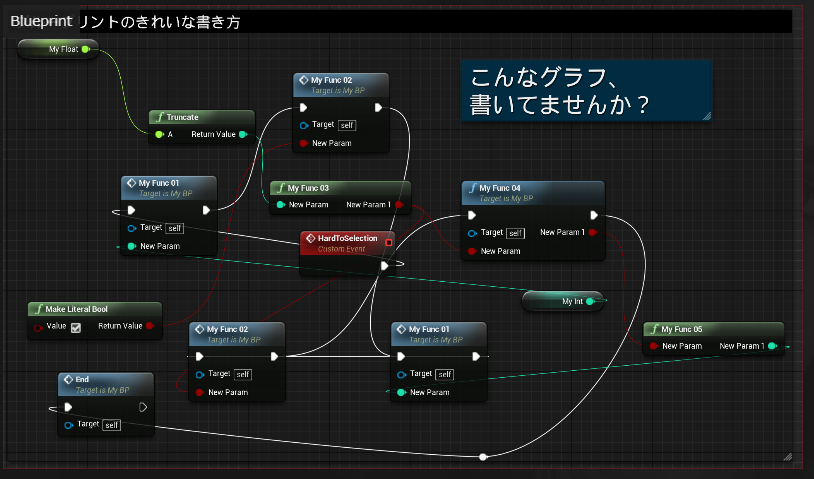
Task: Click the My Int node's output pin
Action: point(590,300)
